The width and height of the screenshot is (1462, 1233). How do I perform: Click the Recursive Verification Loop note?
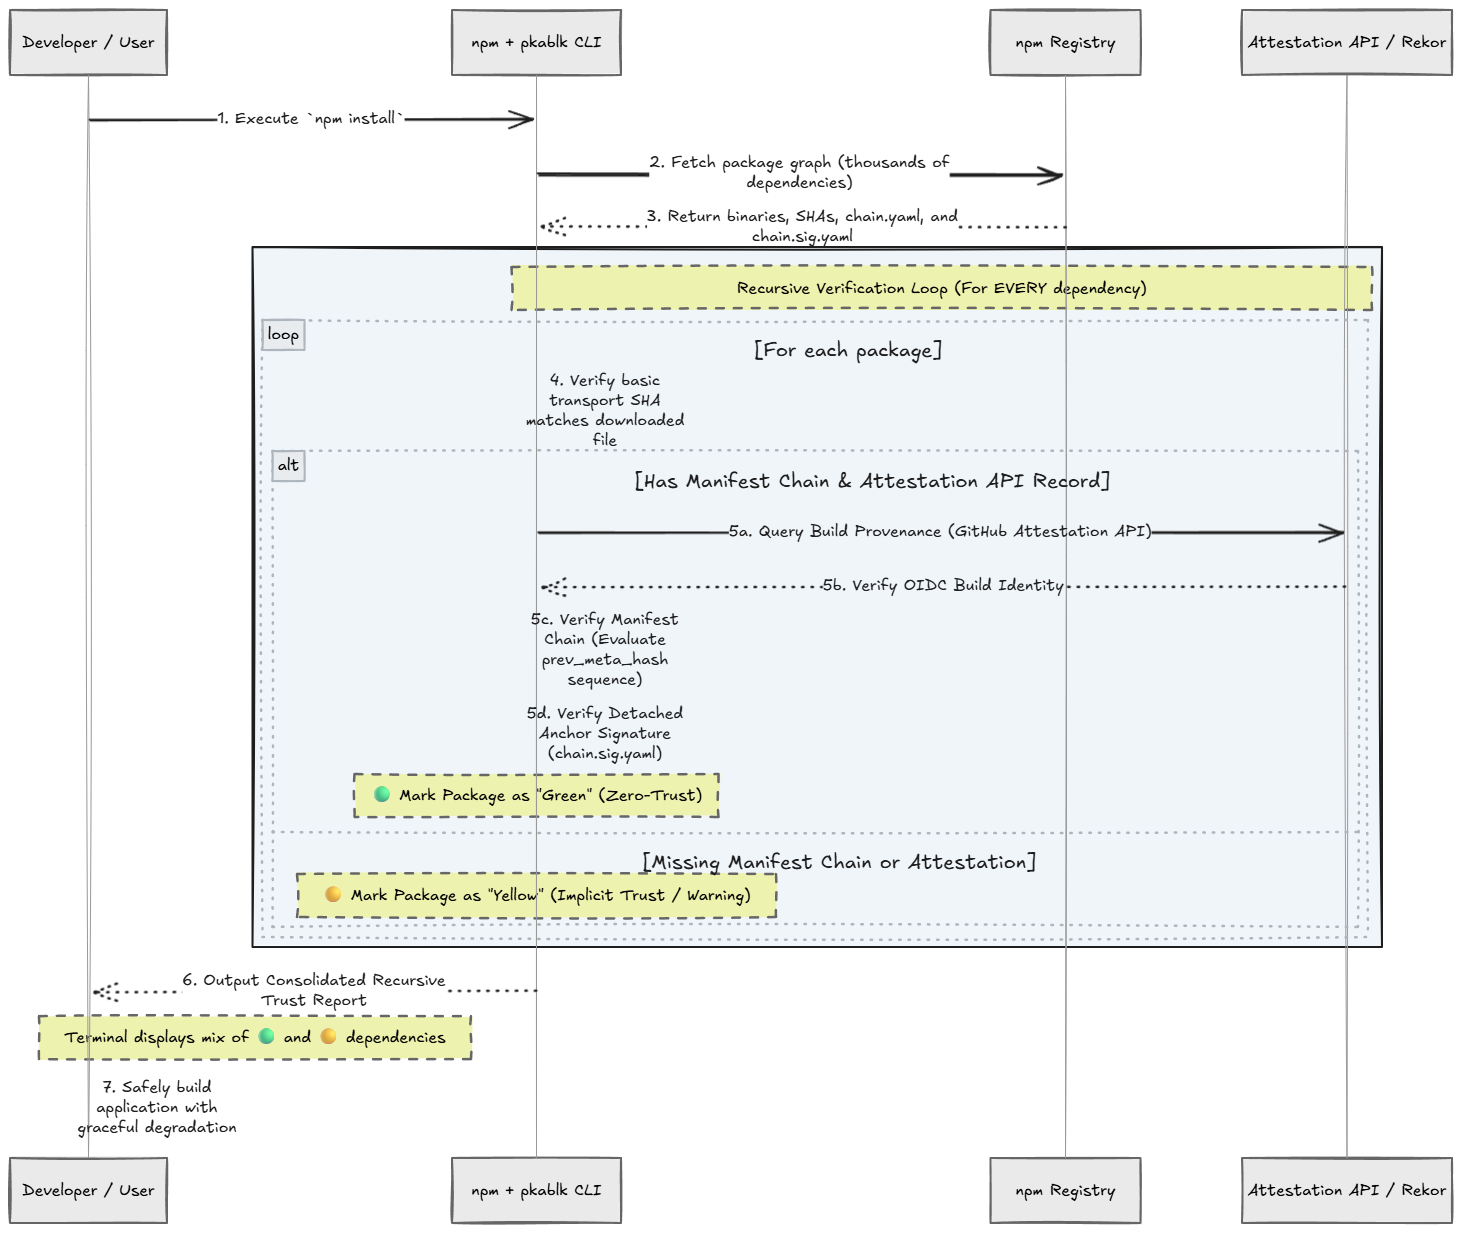coord(941,288)
